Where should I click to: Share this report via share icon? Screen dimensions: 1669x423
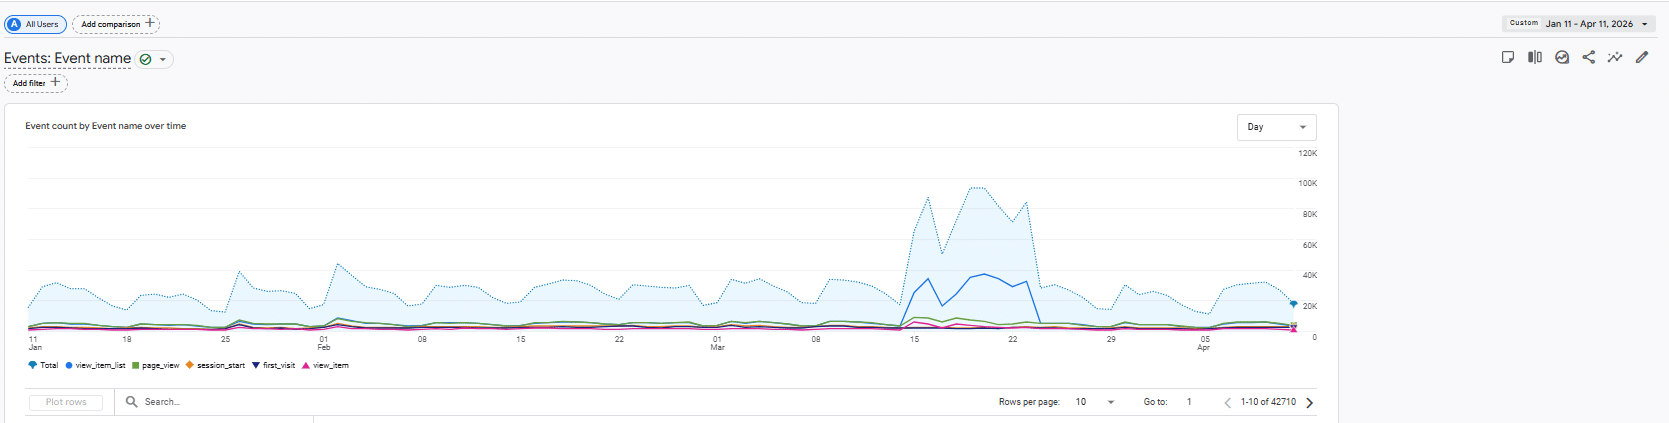(1589, 57)
